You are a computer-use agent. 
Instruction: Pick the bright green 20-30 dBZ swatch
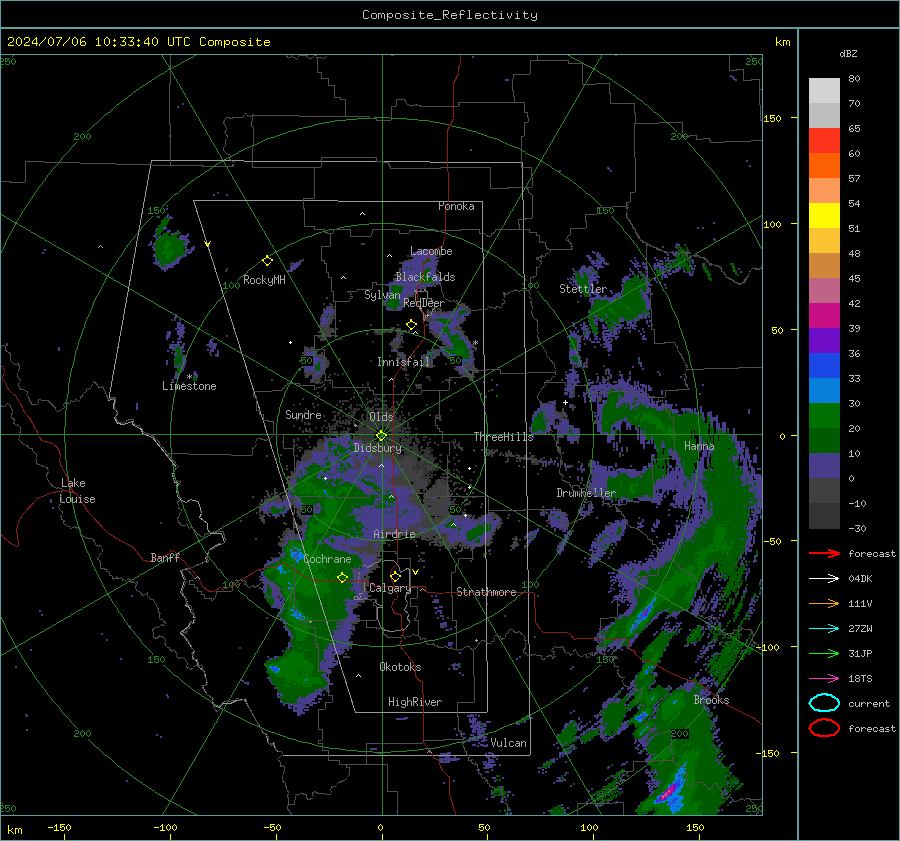[x=824, y=416]
